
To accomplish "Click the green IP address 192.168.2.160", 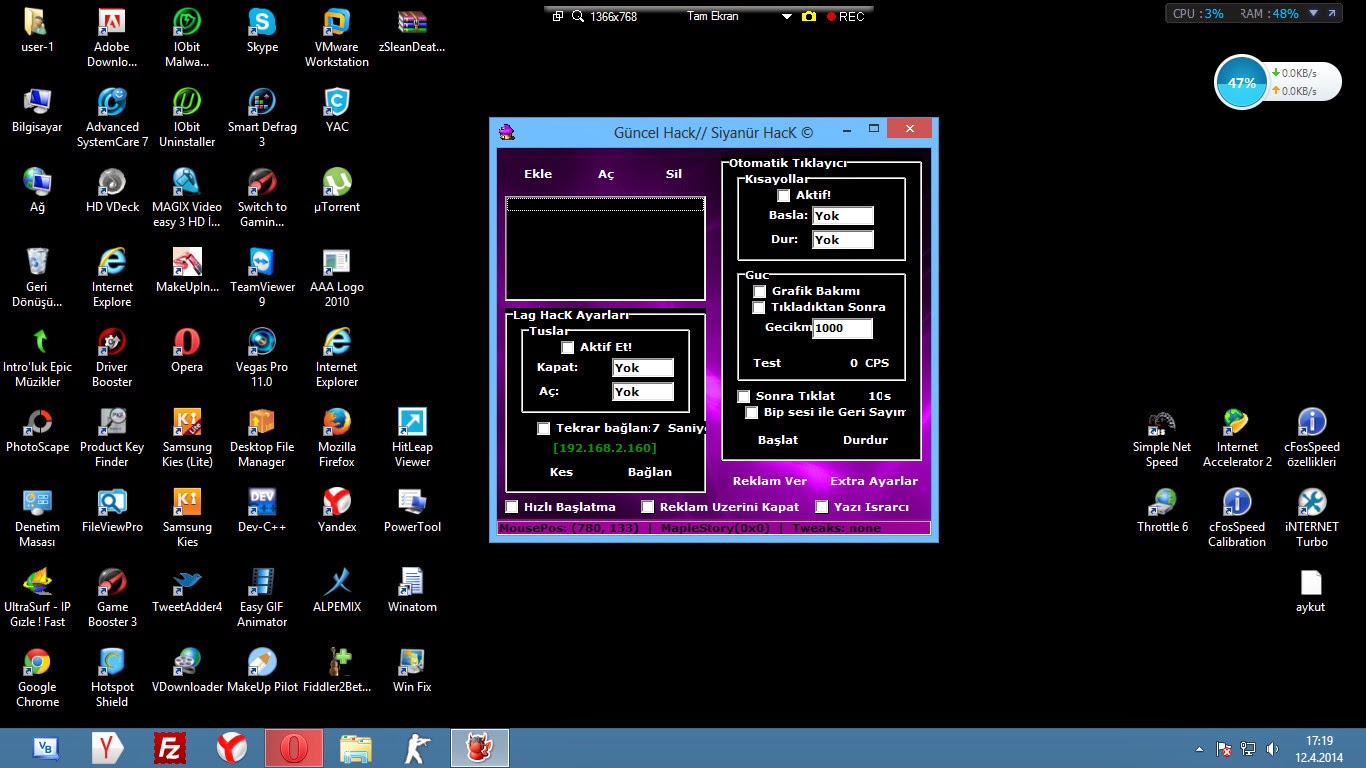I will pyautogui.click(x=605, y=449).
